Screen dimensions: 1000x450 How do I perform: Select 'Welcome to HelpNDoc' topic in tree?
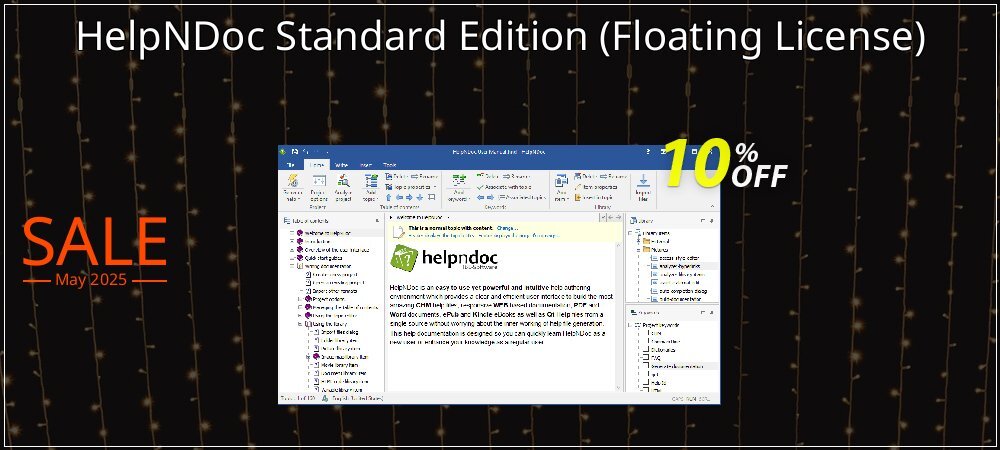[x=327, y=233]
